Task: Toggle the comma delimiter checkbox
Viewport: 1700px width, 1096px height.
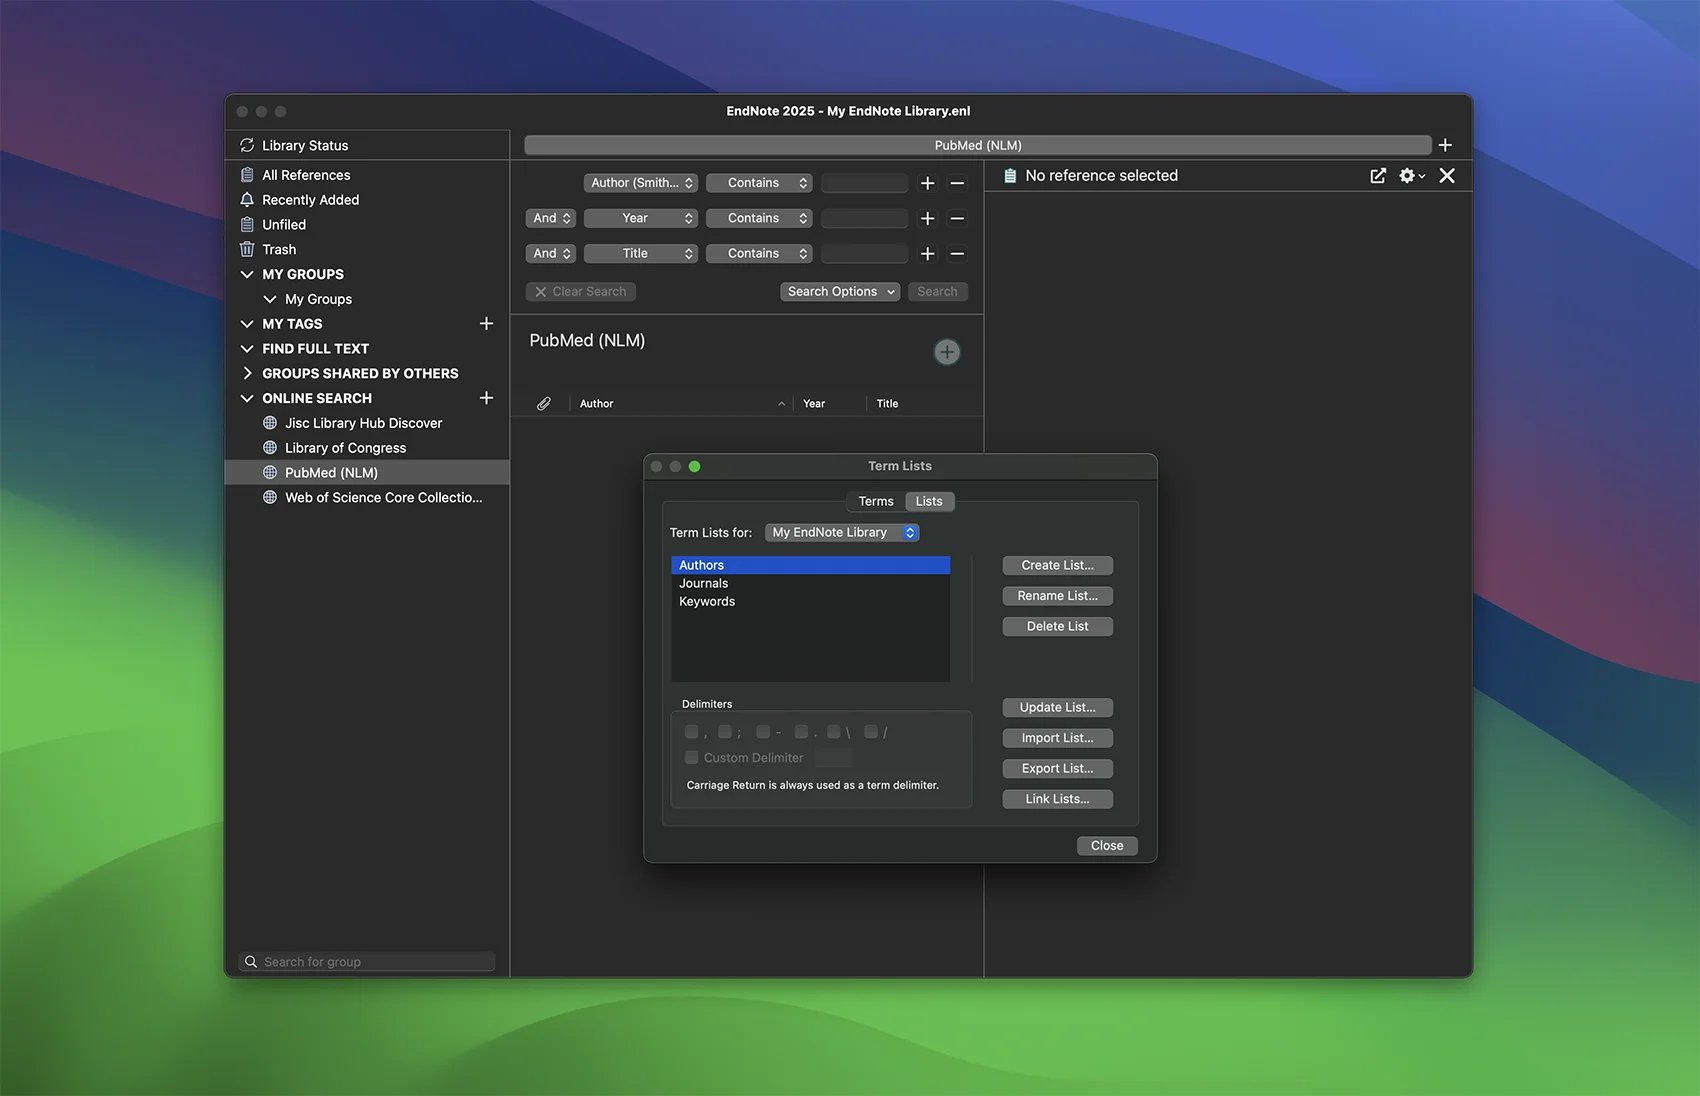Action: (692, 732)
